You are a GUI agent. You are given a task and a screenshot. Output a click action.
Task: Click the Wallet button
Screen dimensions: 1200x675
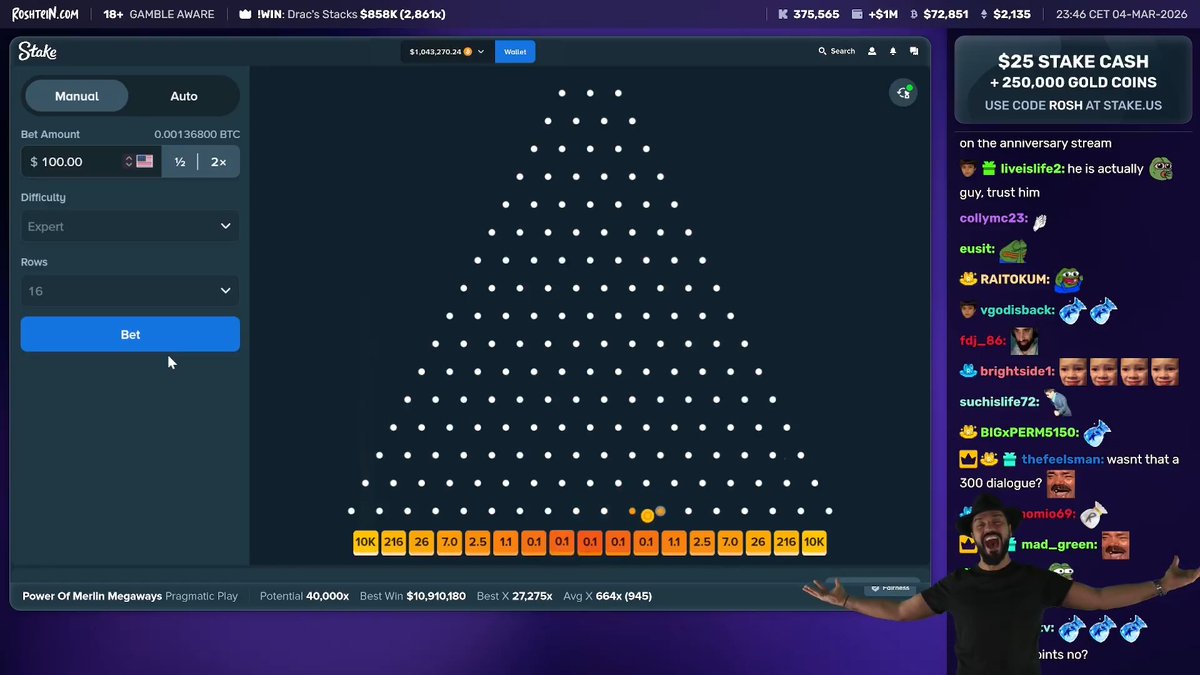(515, 51)
